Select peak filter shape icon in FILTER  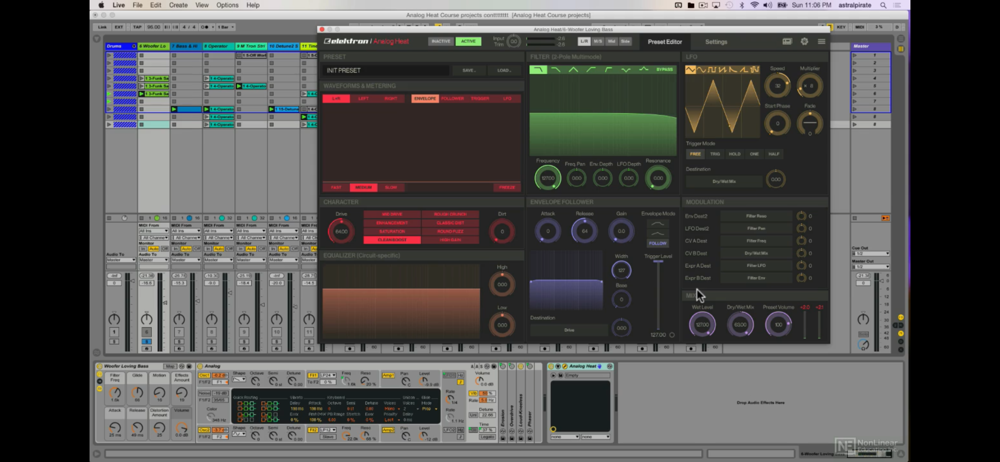coord(643,70)
